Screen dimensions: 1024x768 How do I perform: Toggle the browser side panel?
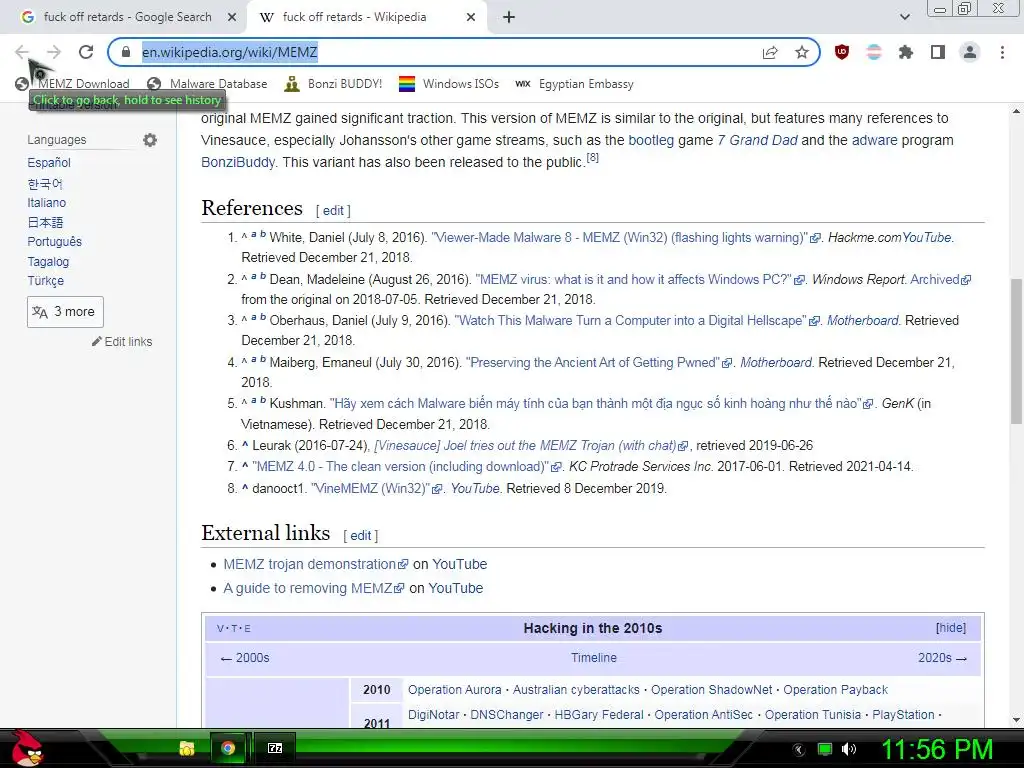coord(938,52)
